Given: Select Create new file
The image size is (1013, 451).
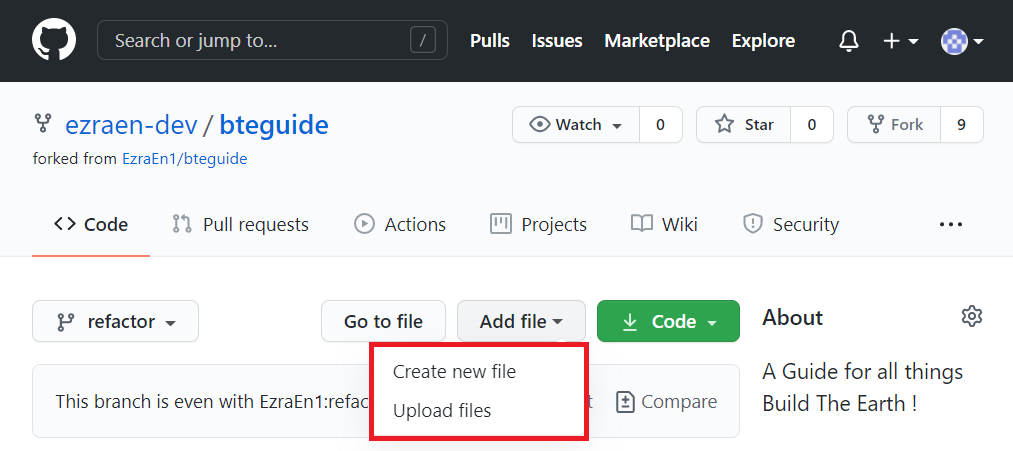Looking at the screenshot, I should coord(454,372).
